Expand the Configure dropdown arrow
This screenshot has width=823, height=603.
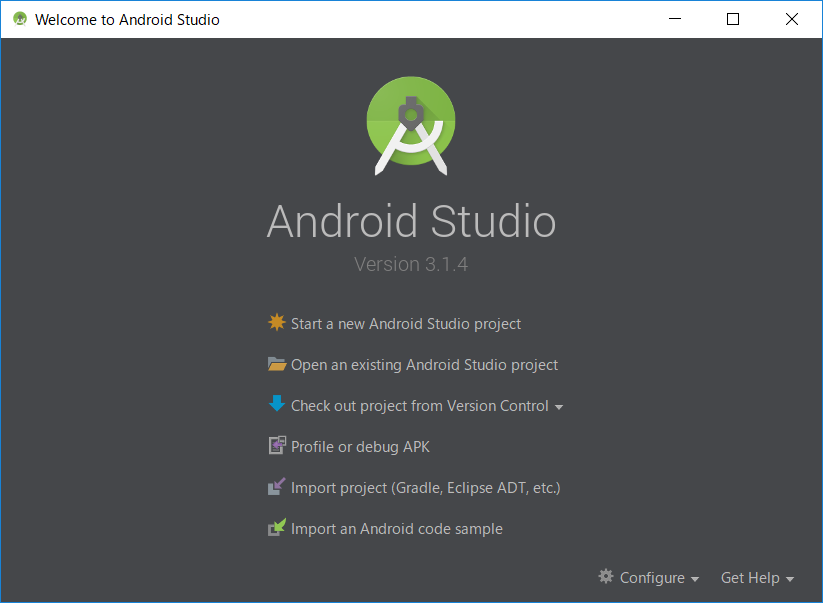click(695, 579)
